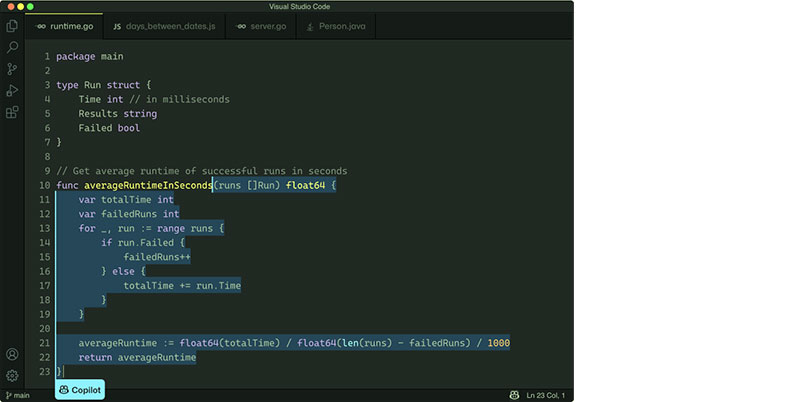
Task: Click 'var totalTime int' line
Action: 126,199
